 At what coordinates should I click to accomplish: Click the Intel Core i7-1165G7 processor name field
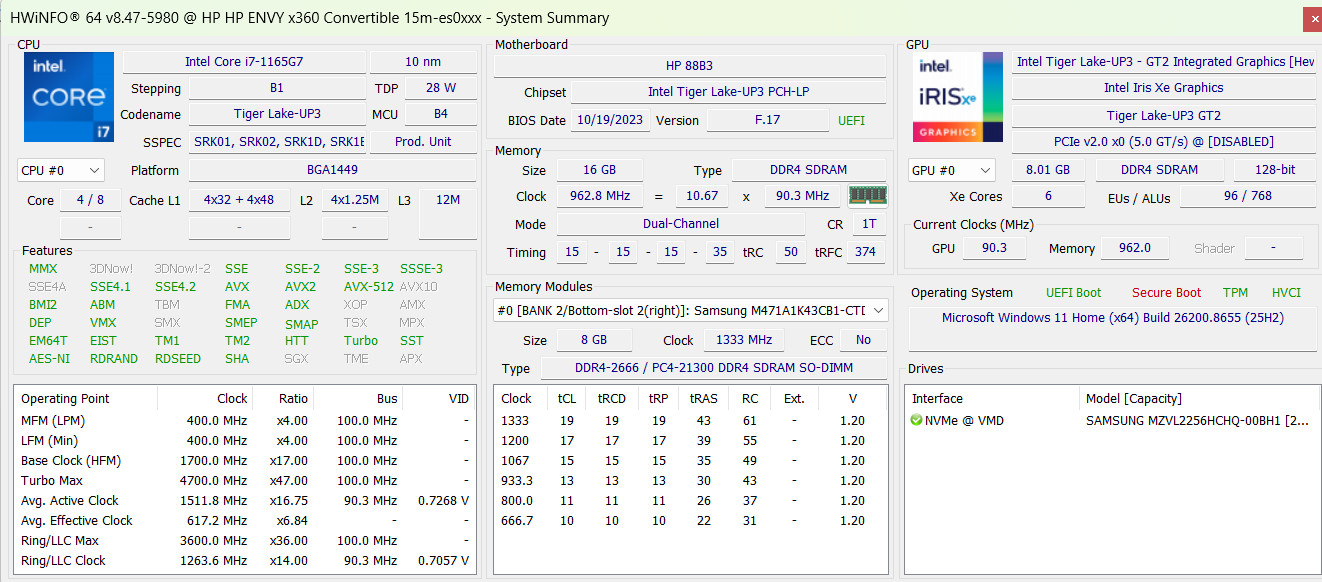[244, 62]
